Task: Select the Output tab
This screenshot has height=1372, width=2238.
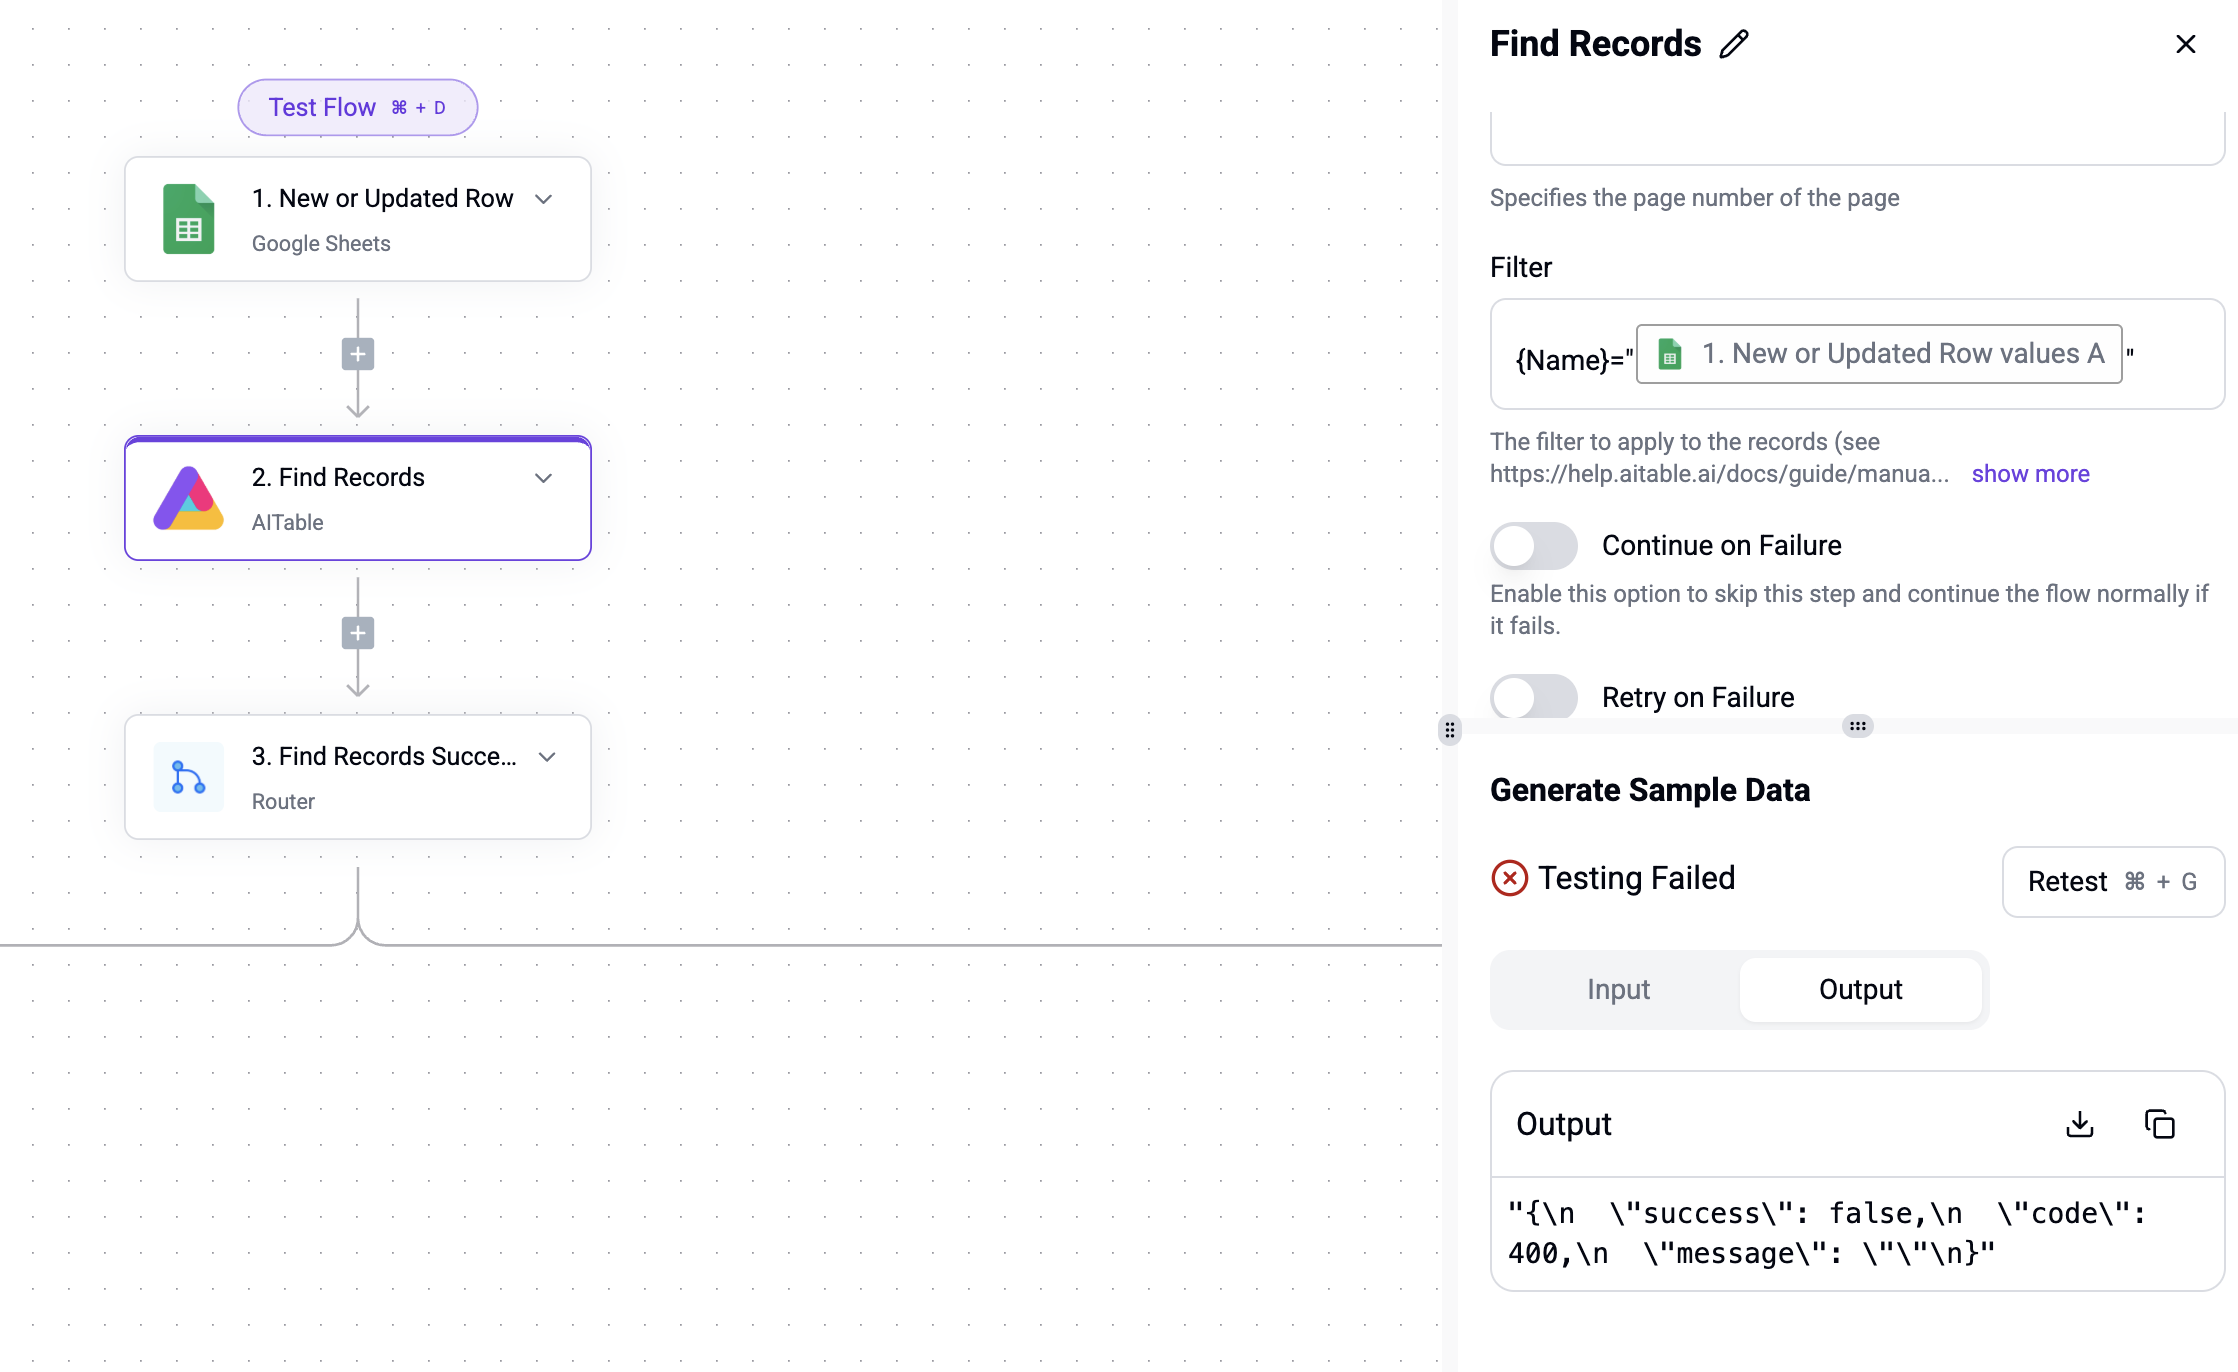Action: [x=1860, y=989]
